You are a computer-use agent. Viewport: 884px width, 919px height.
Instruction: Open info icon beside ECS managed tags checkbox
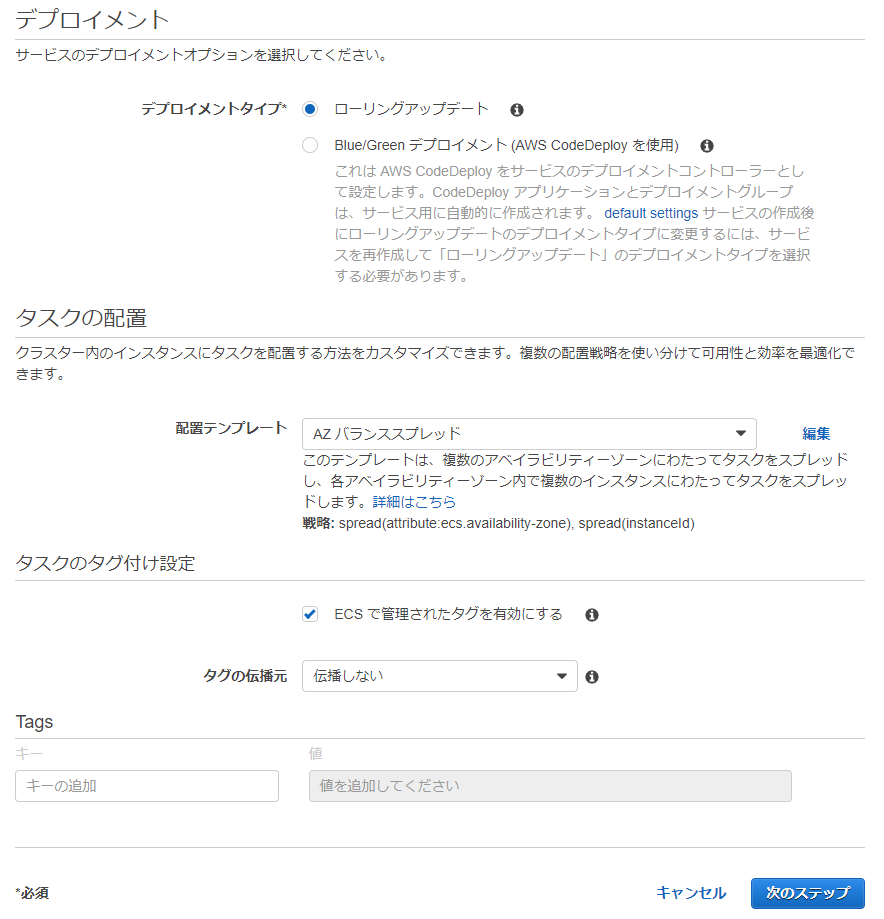point(592,615)
